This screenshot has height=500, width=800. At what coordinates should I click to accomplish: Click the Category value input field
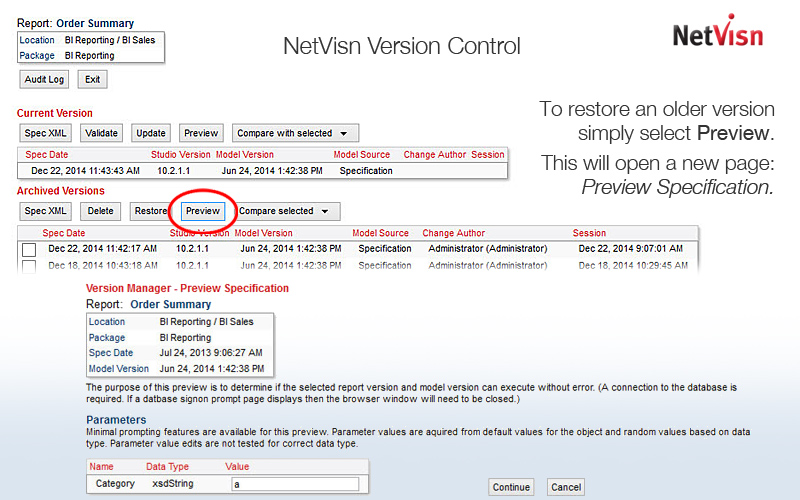[295, 484]
